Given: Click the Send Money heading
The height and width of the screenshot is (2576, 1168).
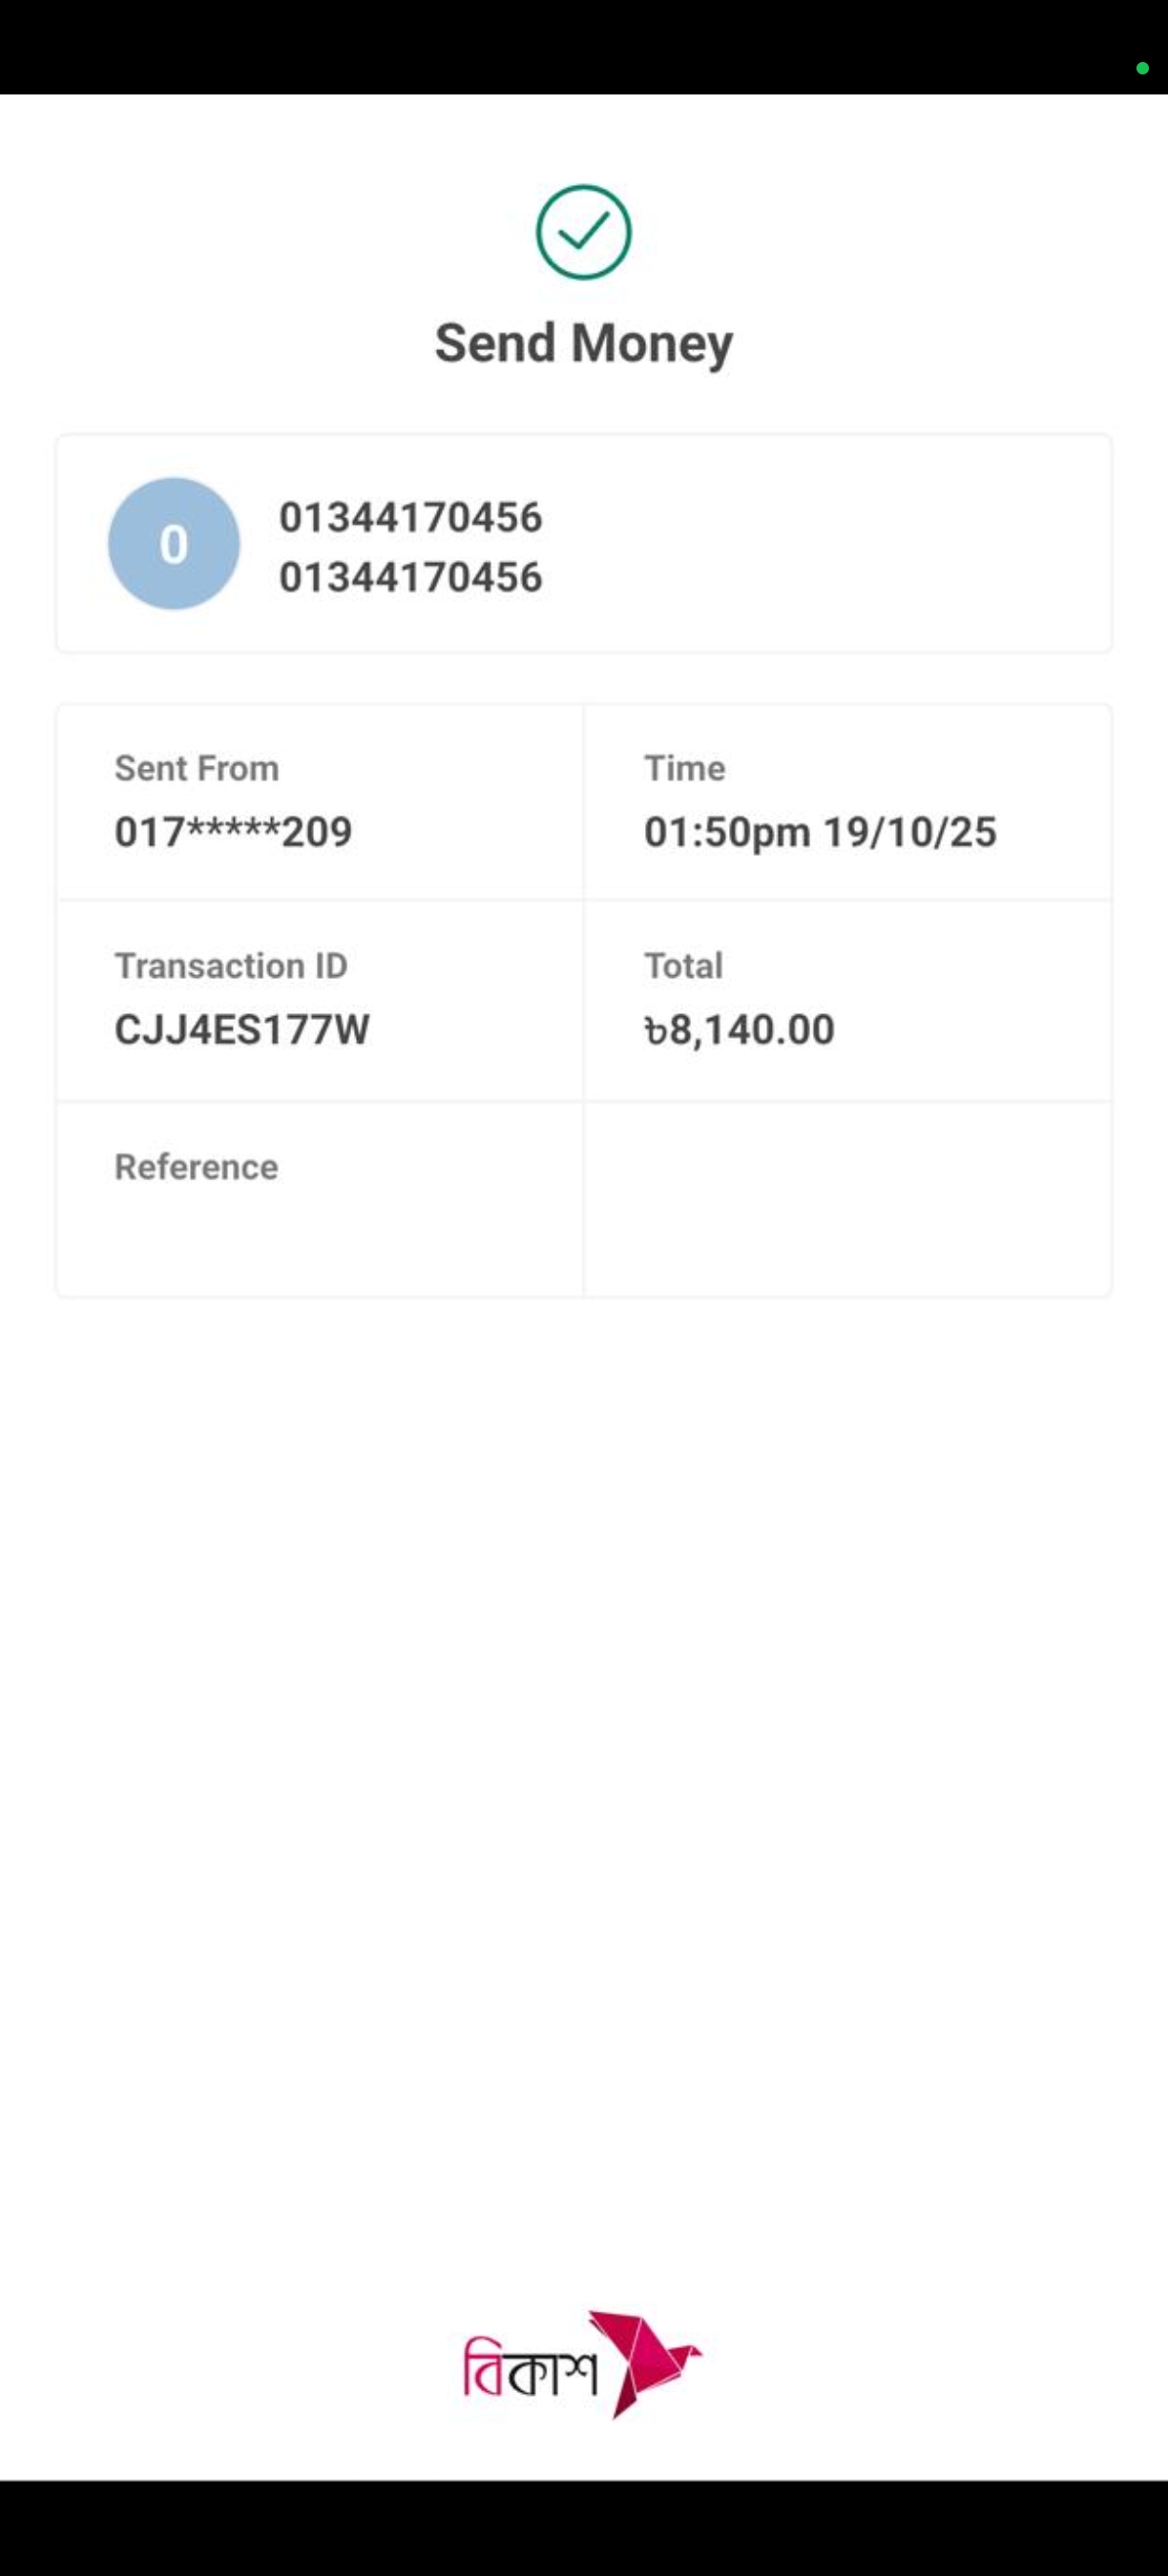Looking at the screenshot, I should pos(584,343).
